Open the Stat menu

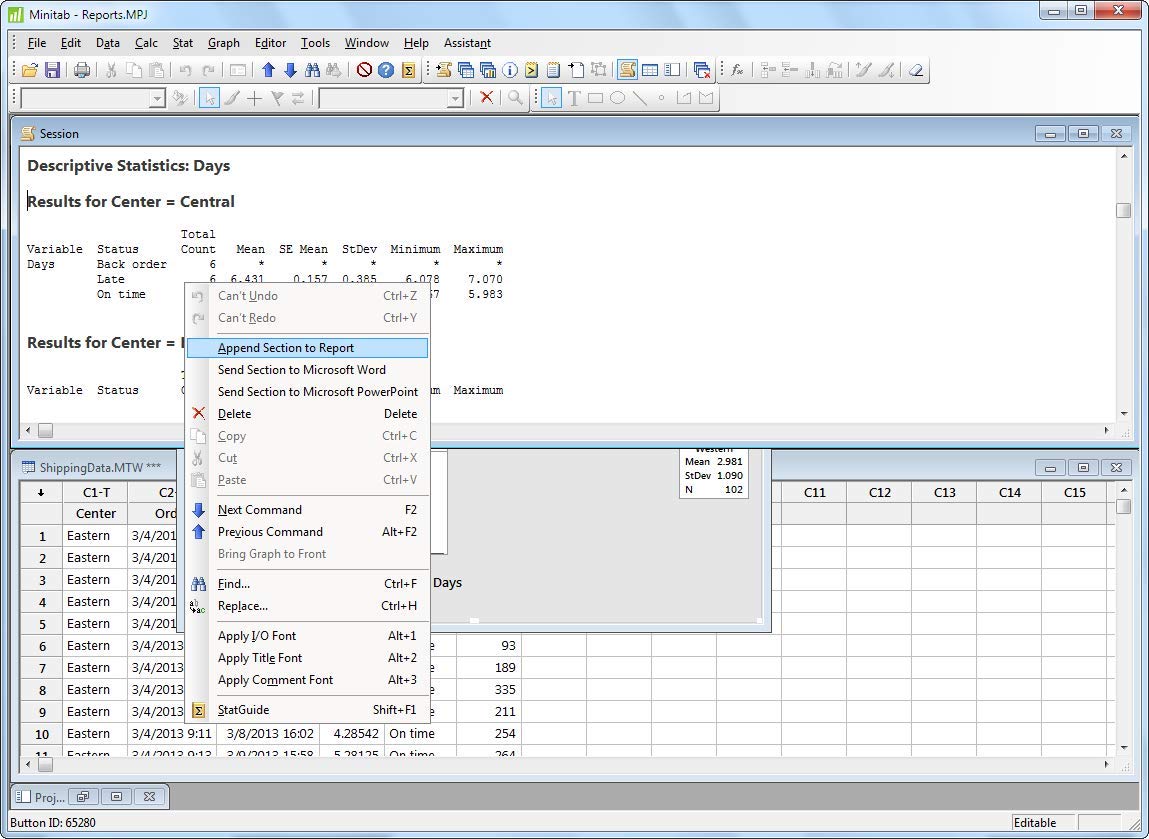pos(183,43)
